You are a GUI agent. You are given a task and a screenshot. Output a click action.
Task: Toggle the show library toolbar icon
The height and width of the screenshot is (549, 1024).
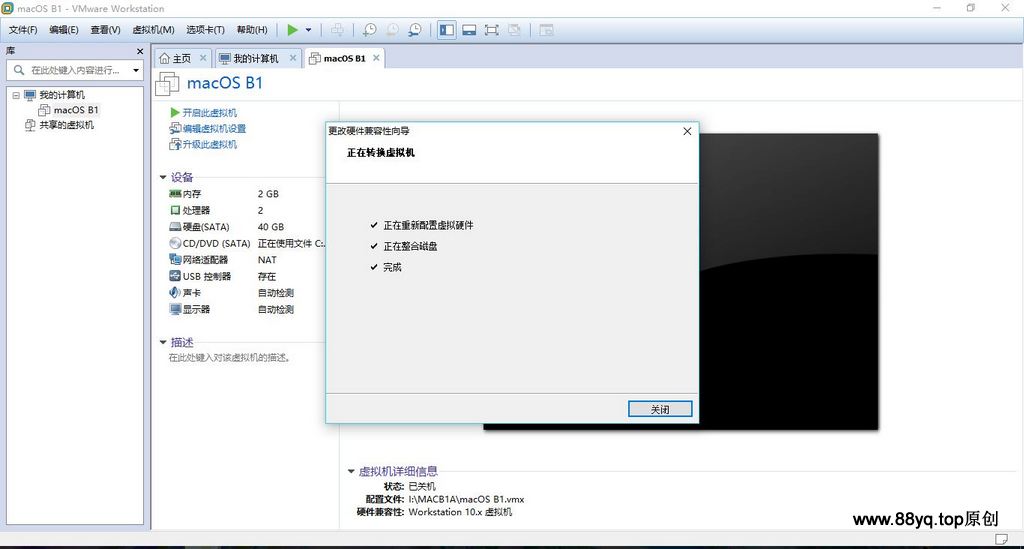447,29
